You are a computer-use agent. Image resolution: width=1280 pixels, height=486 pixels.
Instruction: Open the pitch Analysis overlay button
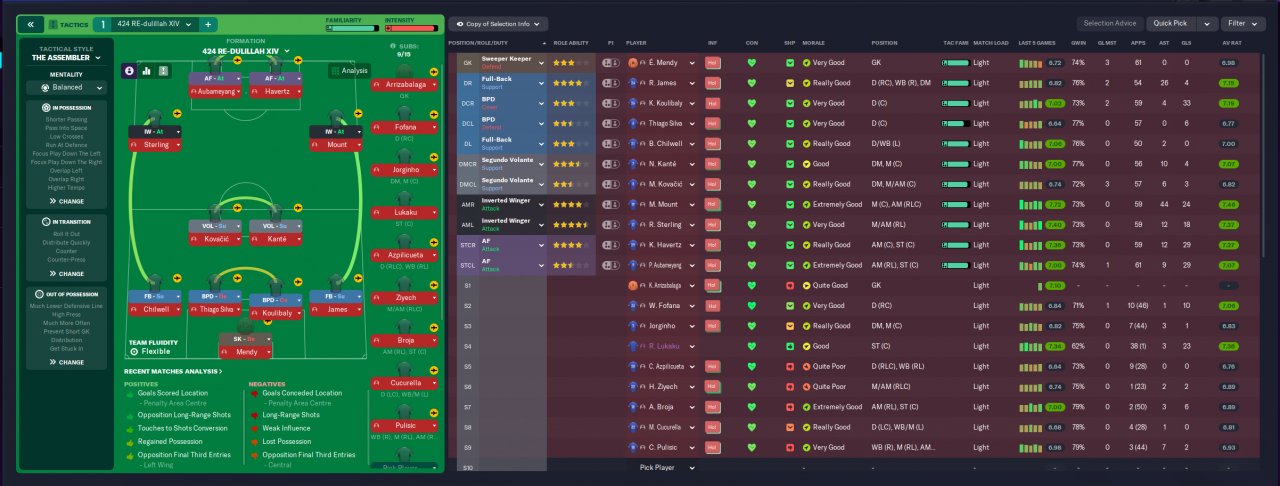coord(349,71)
